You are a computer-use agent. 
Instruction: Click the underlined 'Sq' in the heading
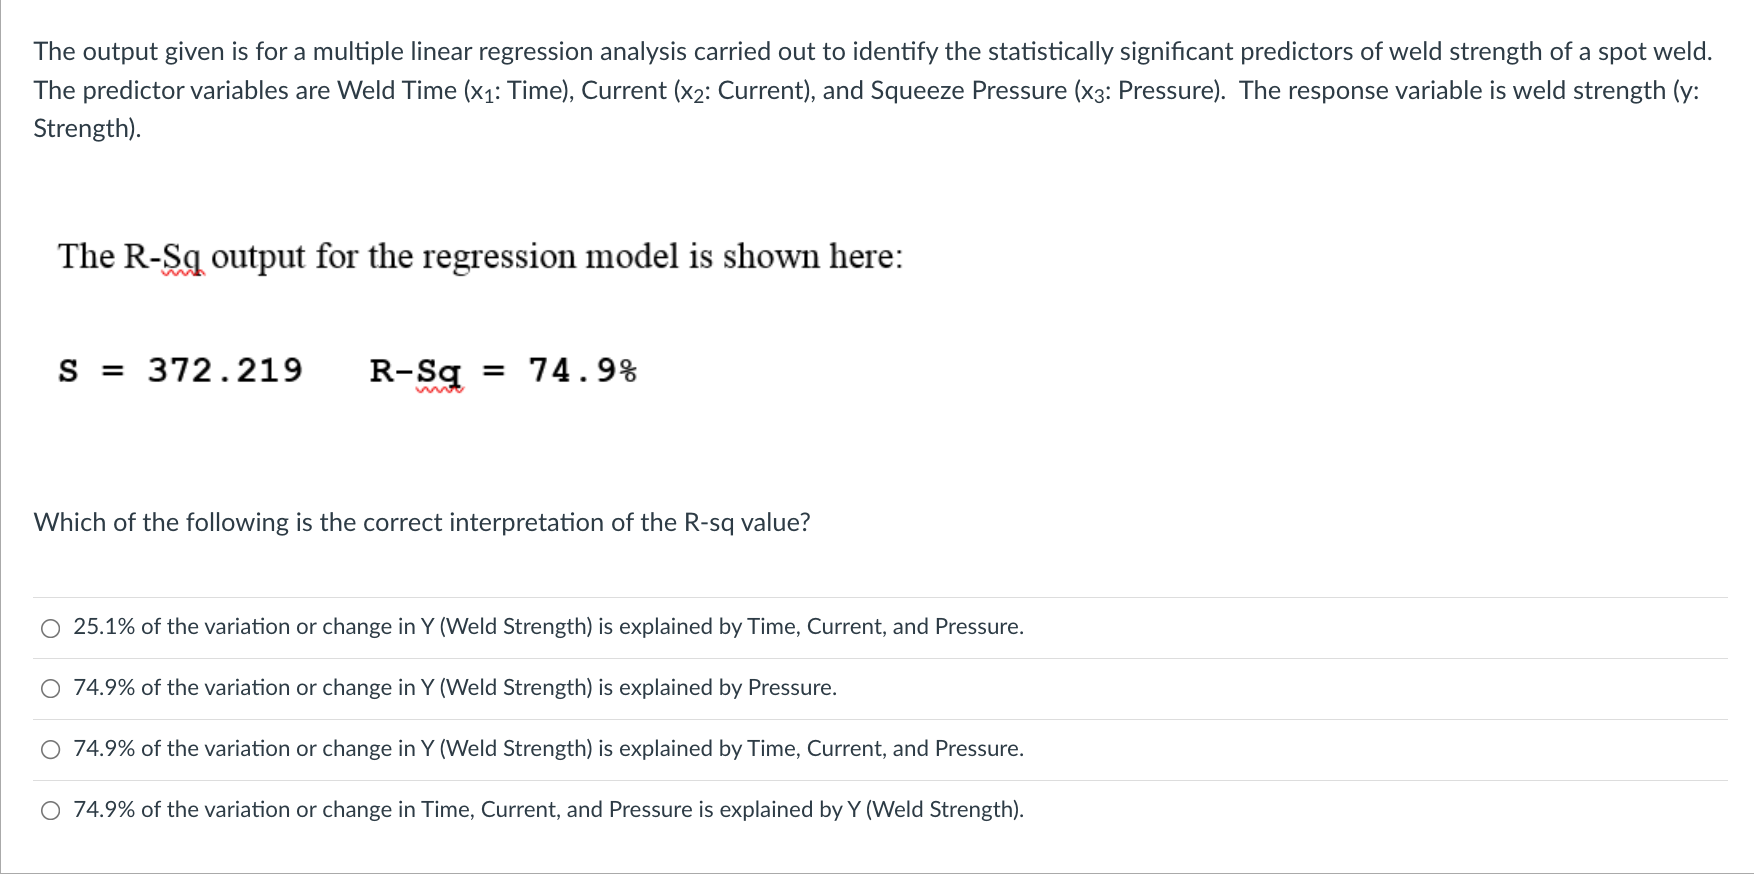(x=183, y=257)
